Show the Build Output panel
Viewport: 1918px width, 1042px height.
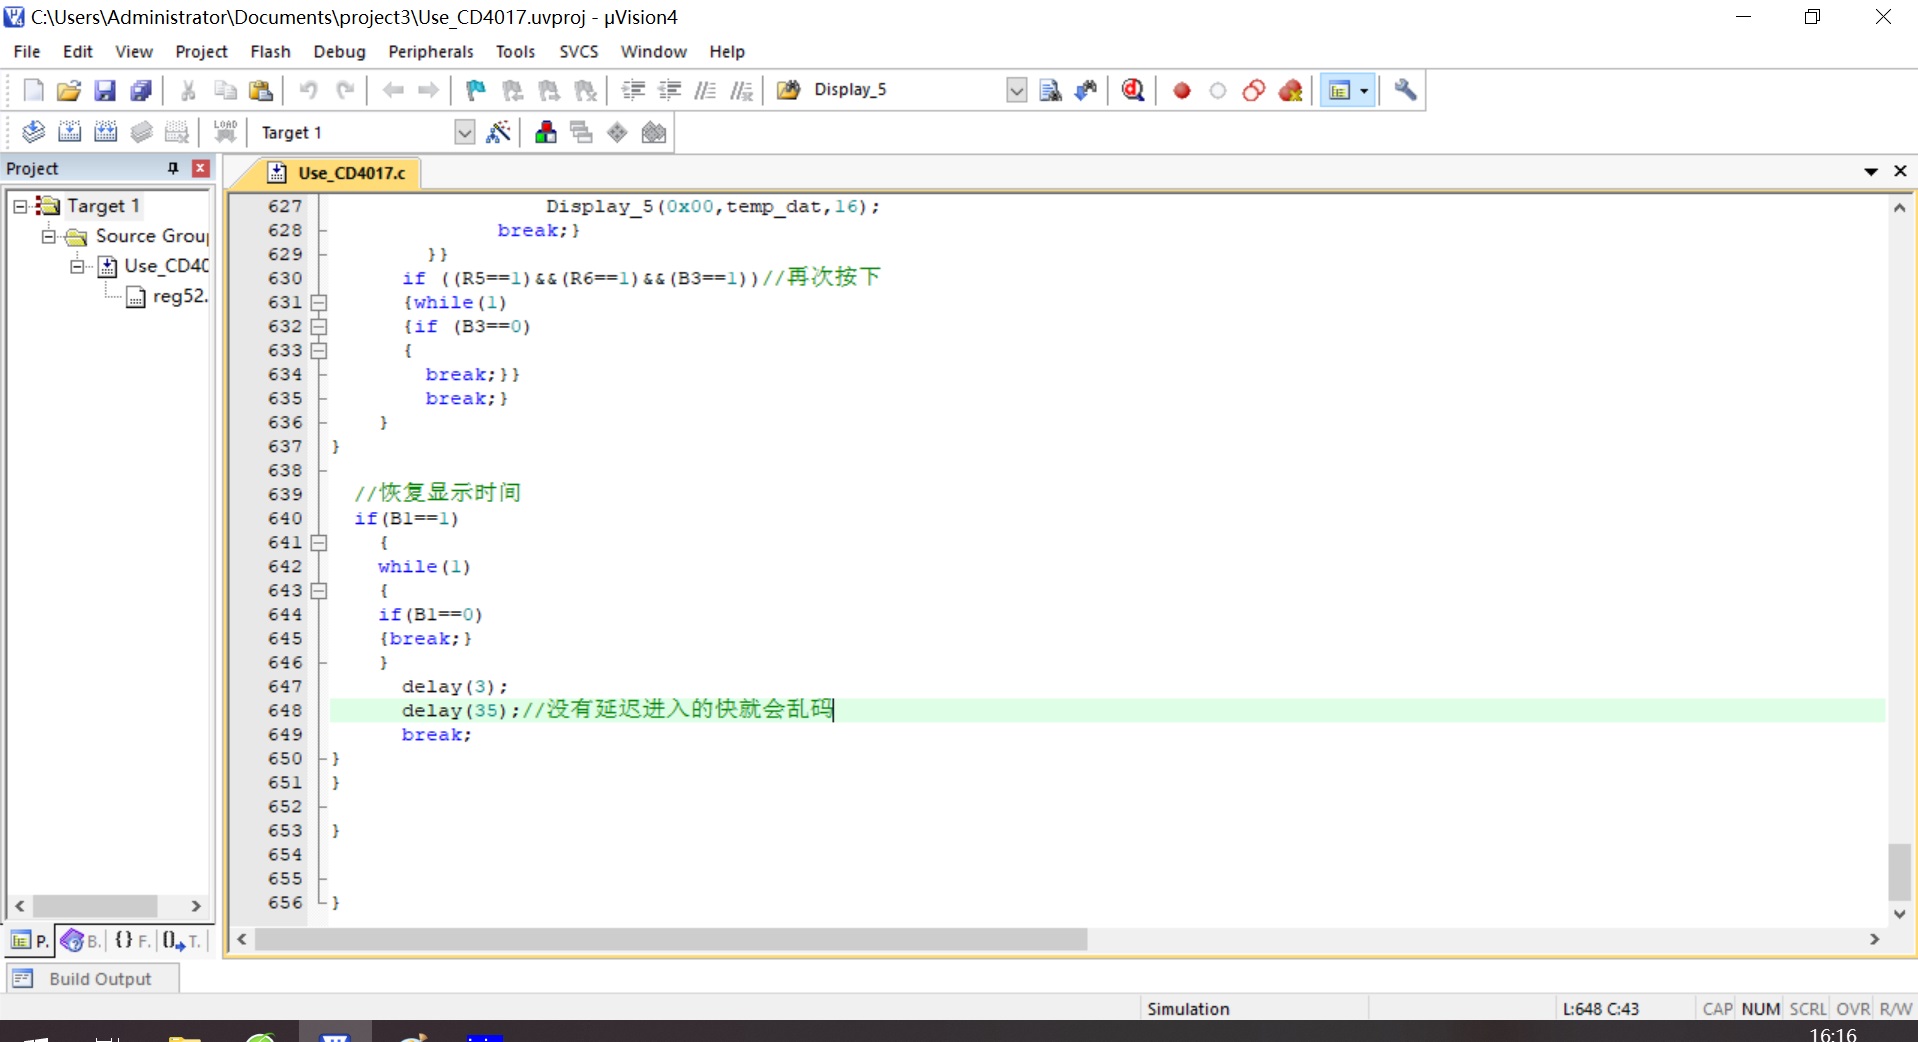92,979
